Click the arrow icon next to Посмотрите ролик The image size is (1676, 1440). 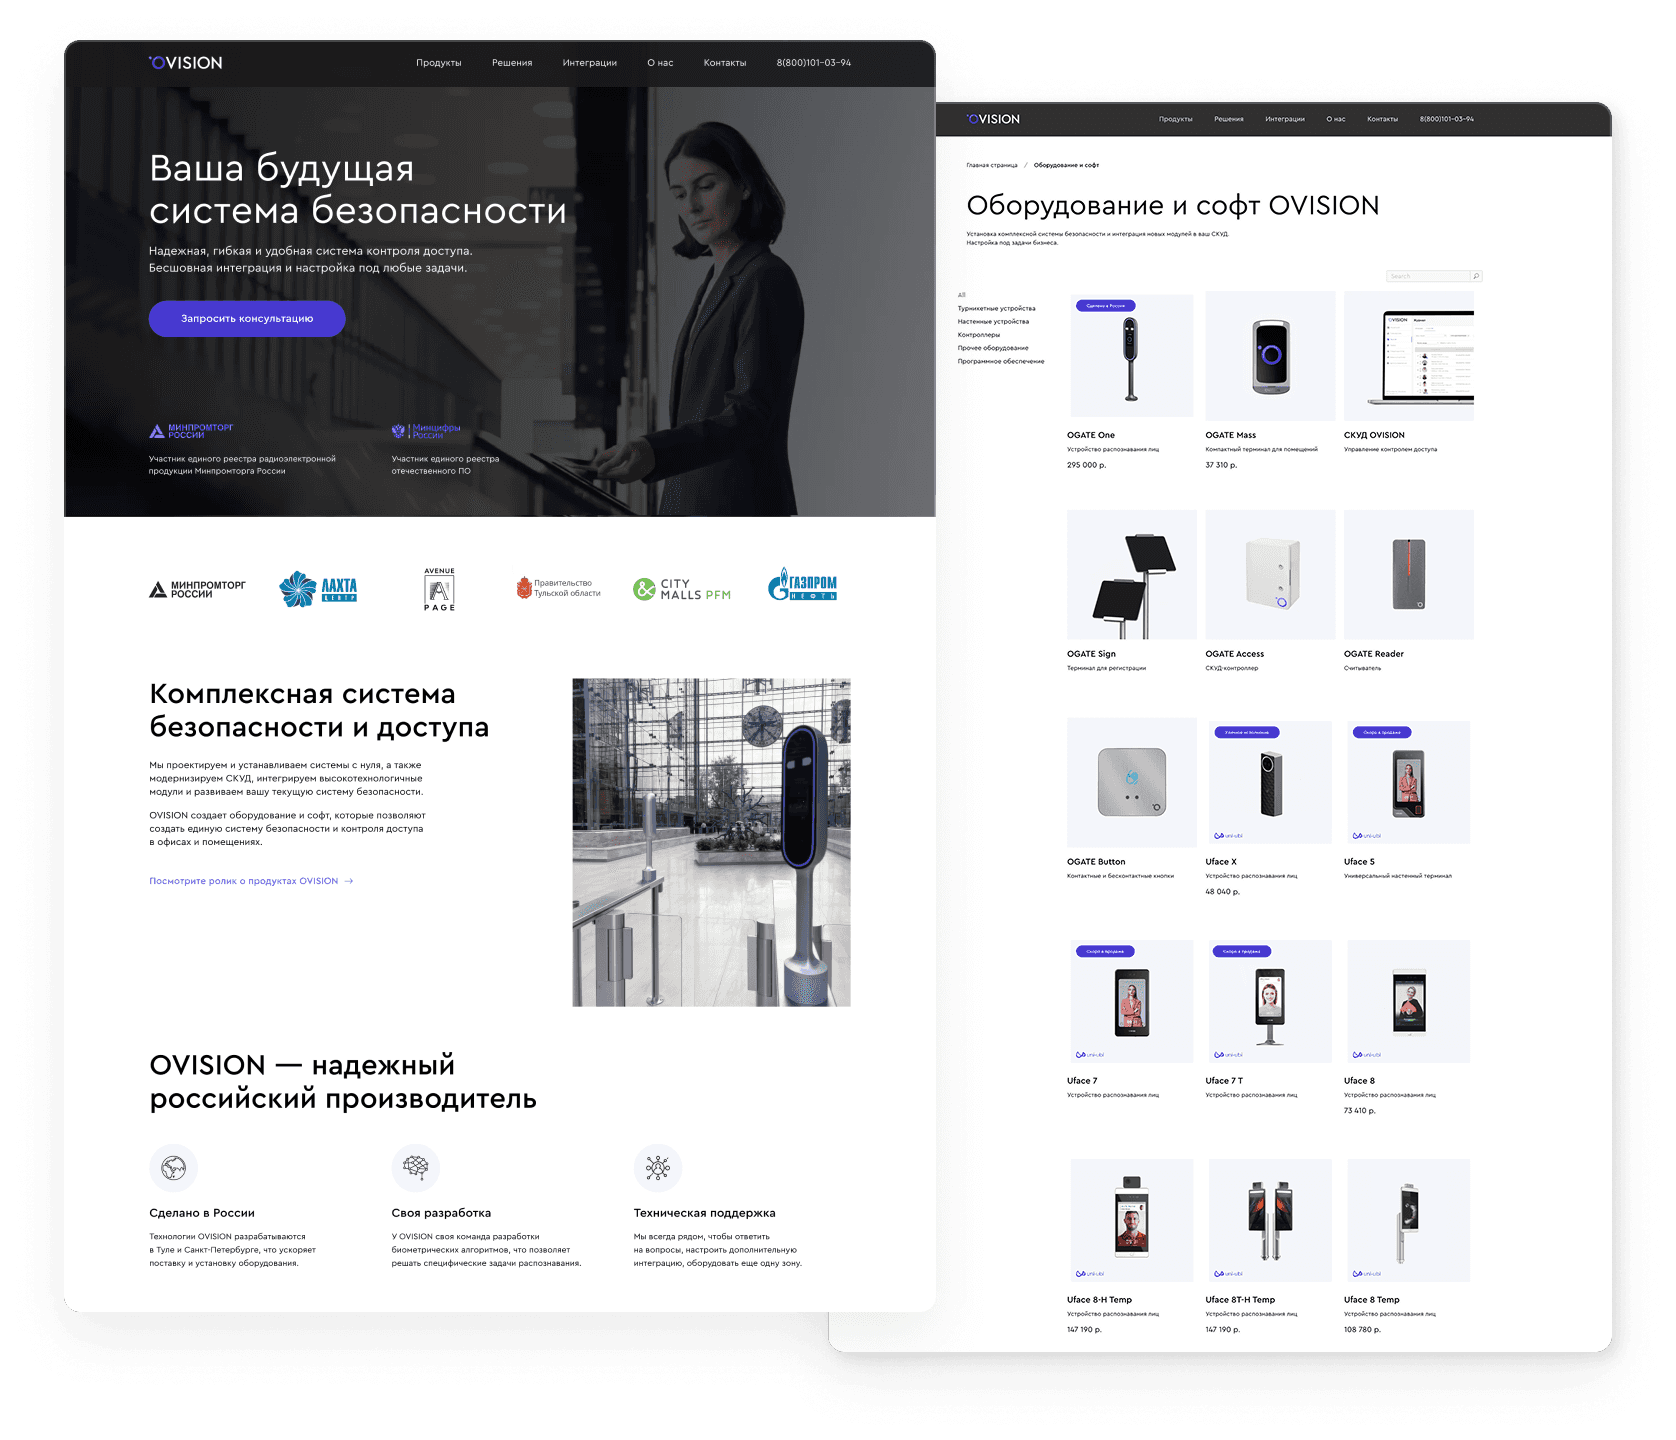349,881
